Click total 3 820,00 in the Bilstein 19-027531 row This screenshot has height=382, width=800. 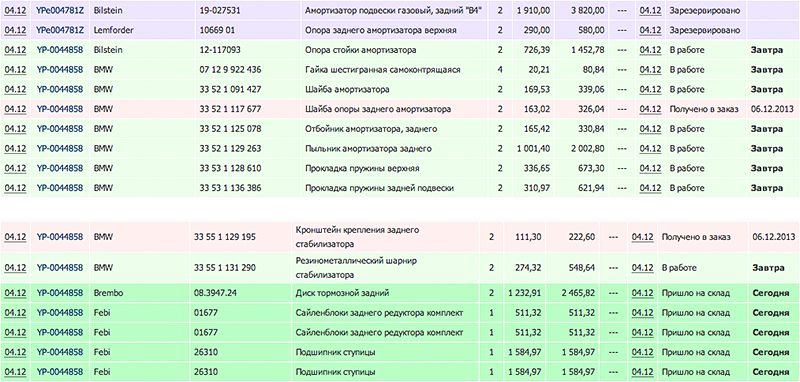pos(588,10)
